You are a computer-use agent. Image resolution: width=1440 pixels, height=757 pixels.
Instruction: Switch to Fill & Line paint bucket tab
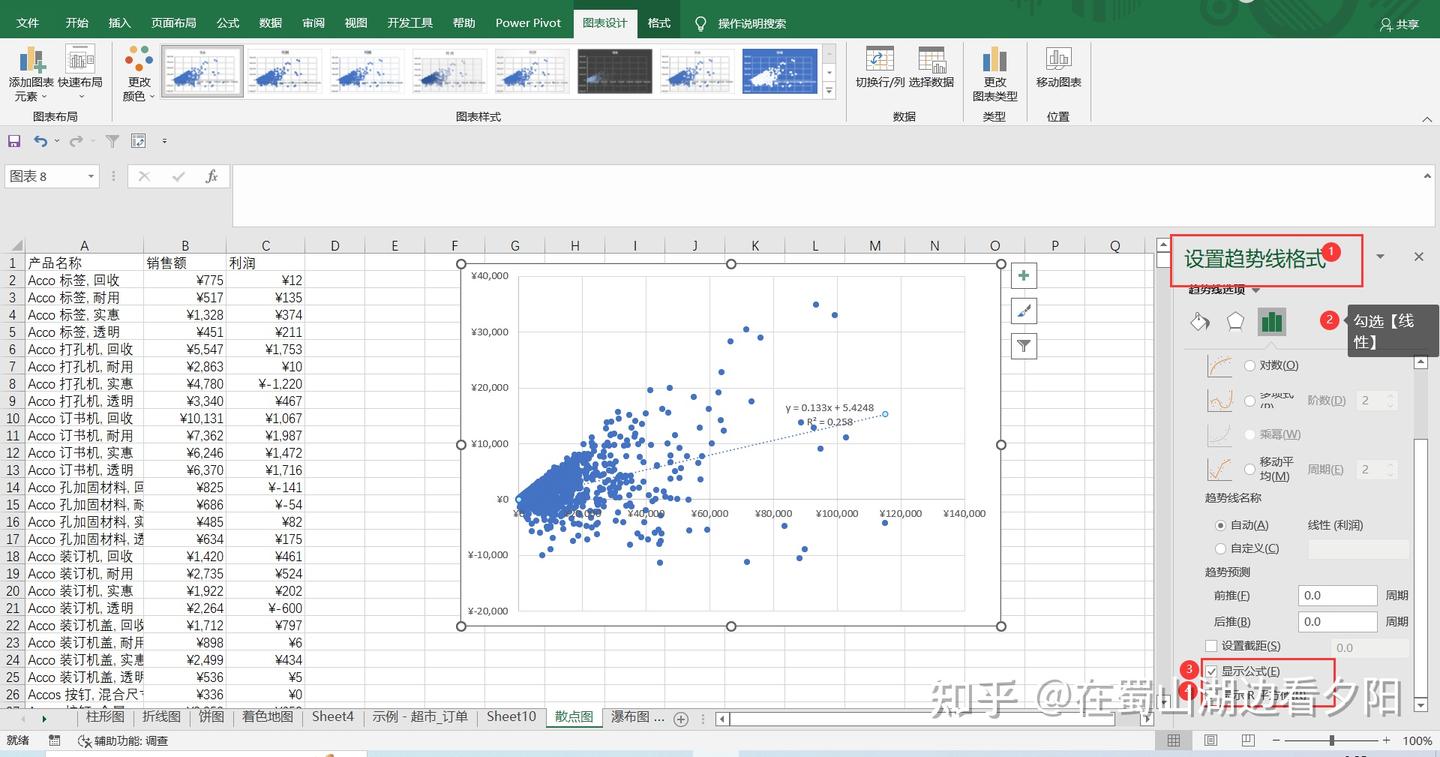tap(1200, 321)
